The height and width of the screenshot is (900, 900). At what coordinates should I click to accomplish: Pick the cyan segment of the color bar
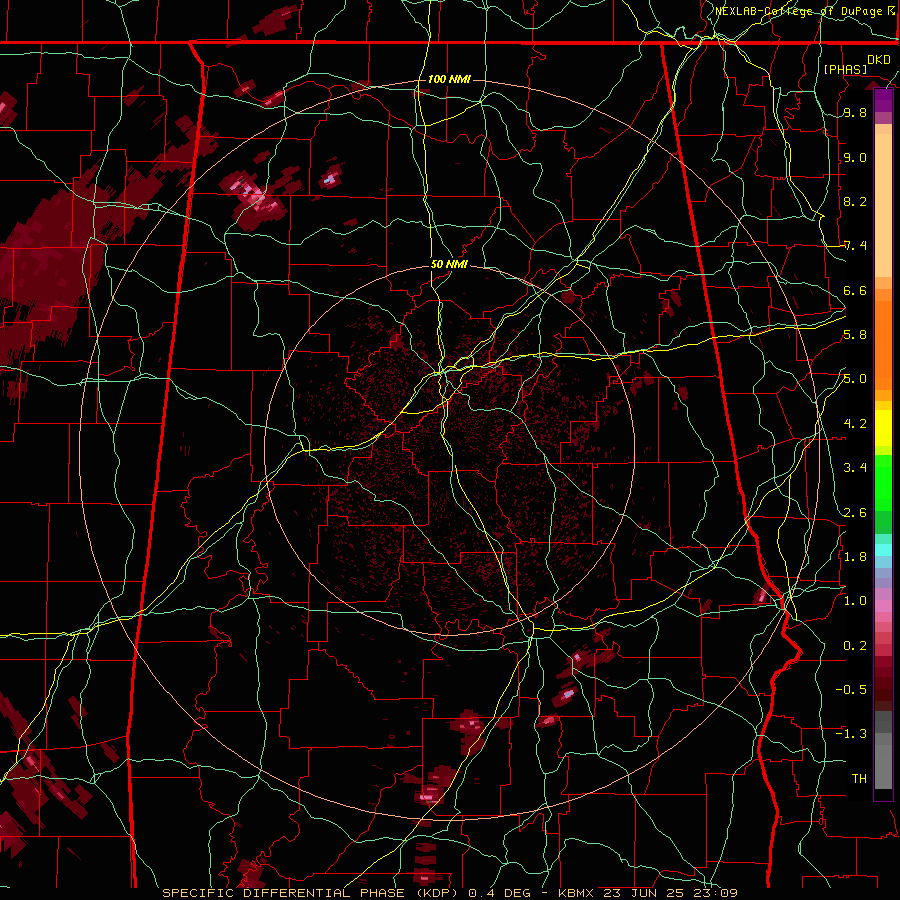pyautogui.click(x=883, y=549)
